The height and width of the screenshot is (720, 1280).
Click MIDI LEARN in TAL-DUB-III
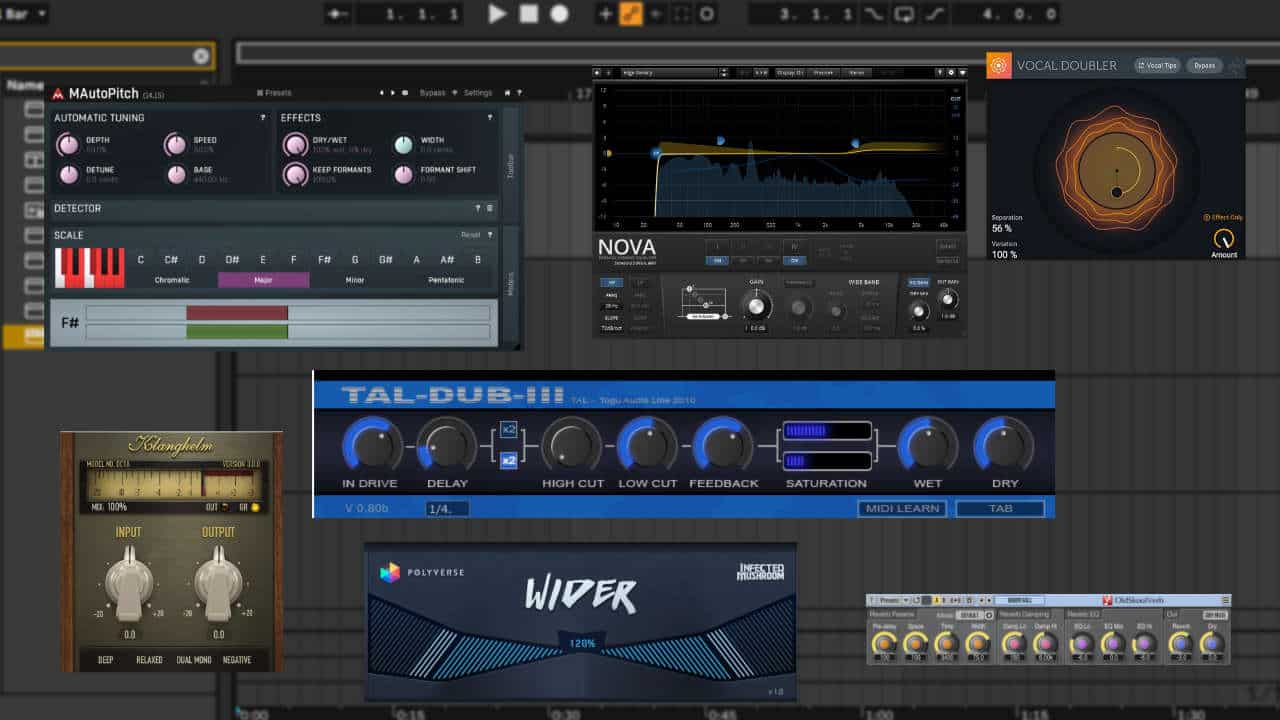click(901, 508)
